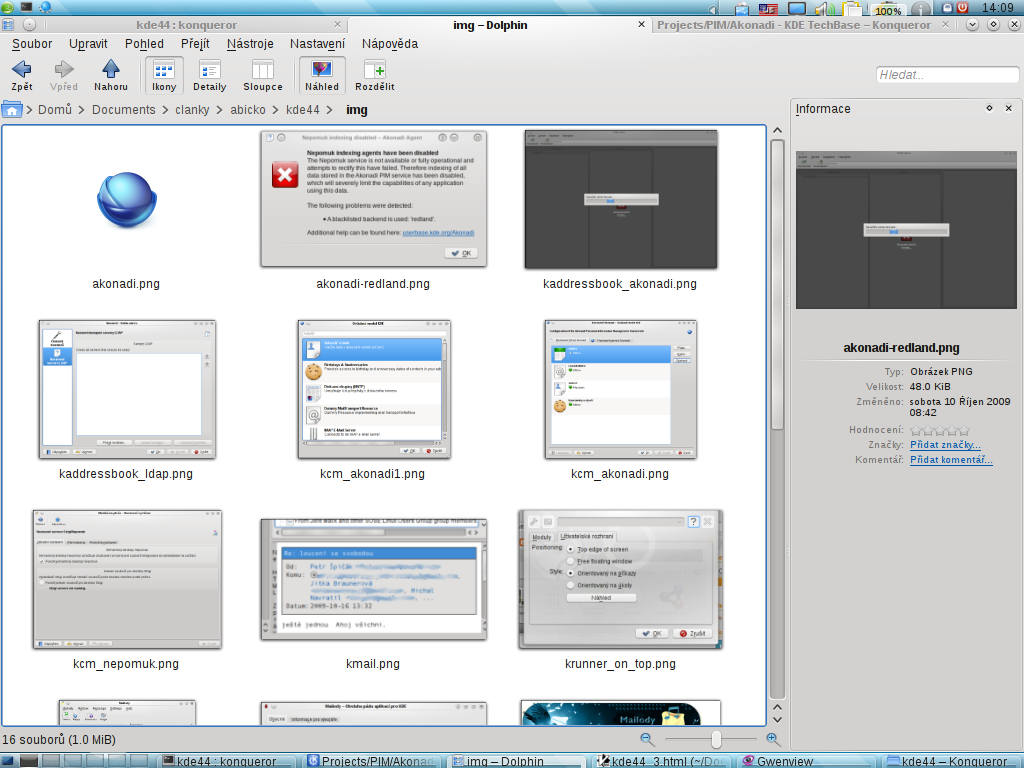Expand the arrow after abicko breadcrumb
Screen dimensions: 1024x768
click(276, 110)
